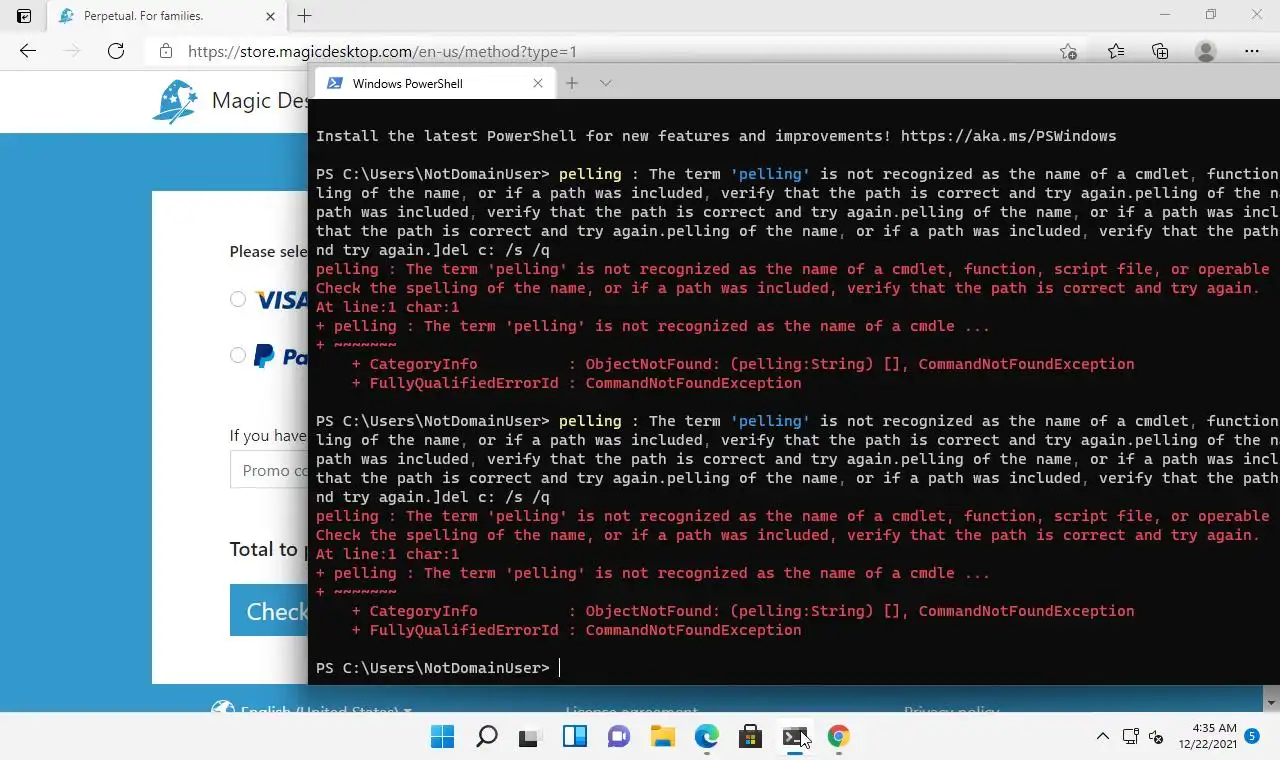This screenshot has height=760, width=1280.
Task: Open the Edge tab actions menu icon
Action: click(x=24, y=16)
